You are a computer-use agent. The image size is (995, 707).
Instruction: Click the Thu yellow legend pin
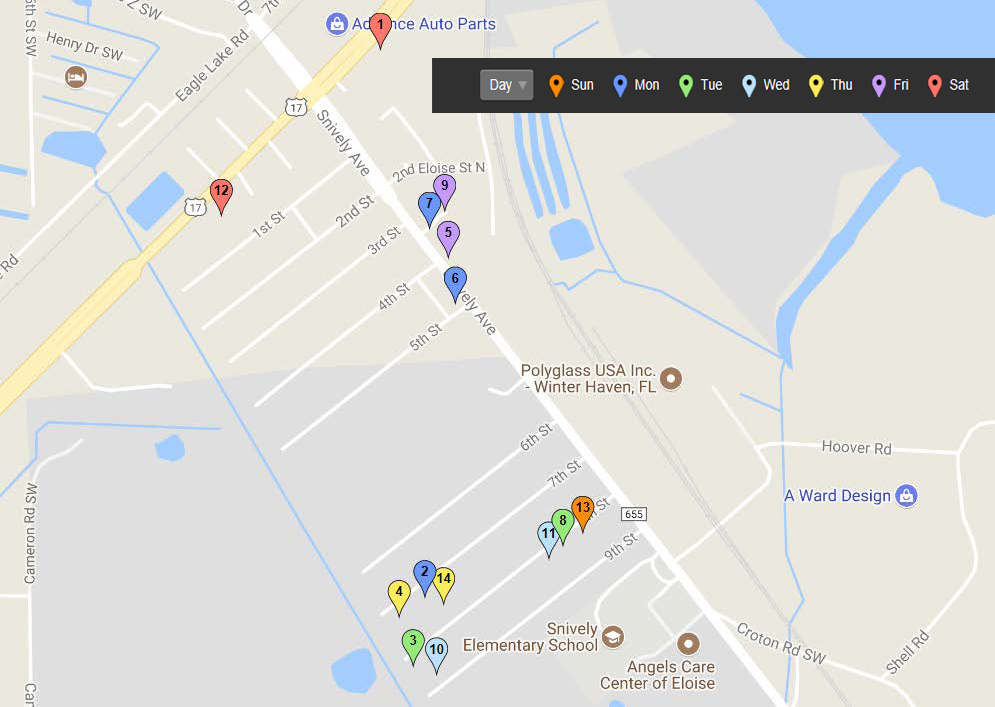815,86
